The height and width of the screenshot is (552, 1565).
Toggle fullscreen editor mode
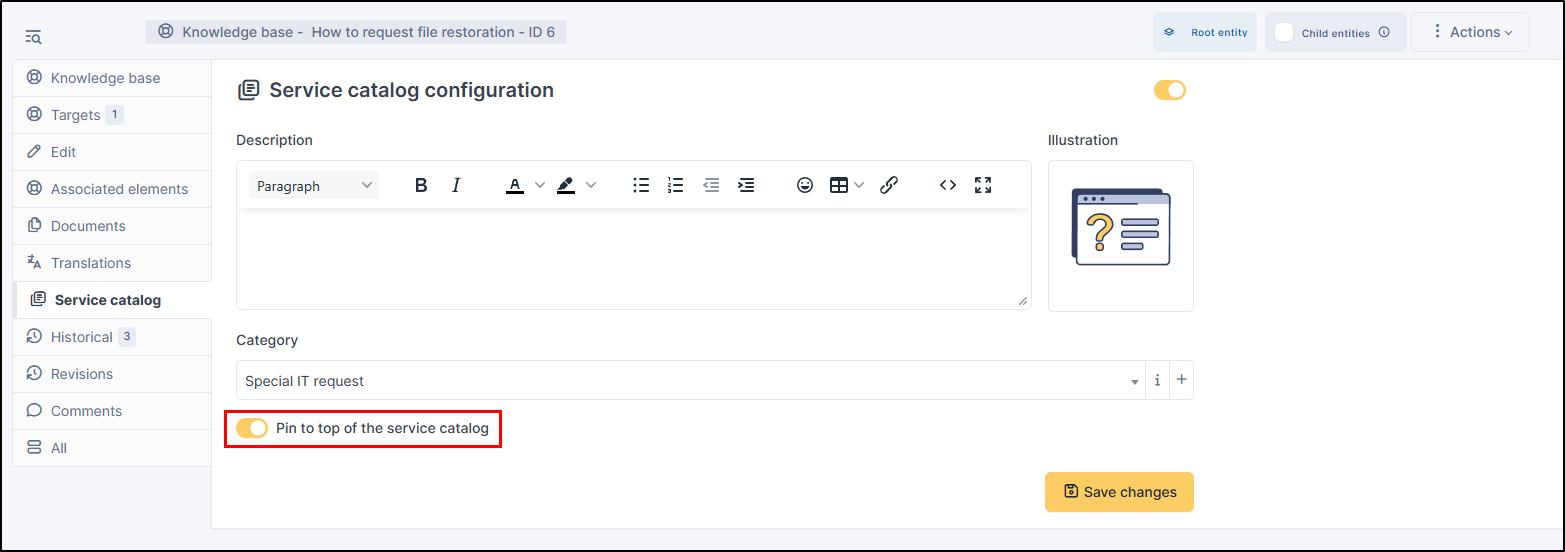[983, 185]
